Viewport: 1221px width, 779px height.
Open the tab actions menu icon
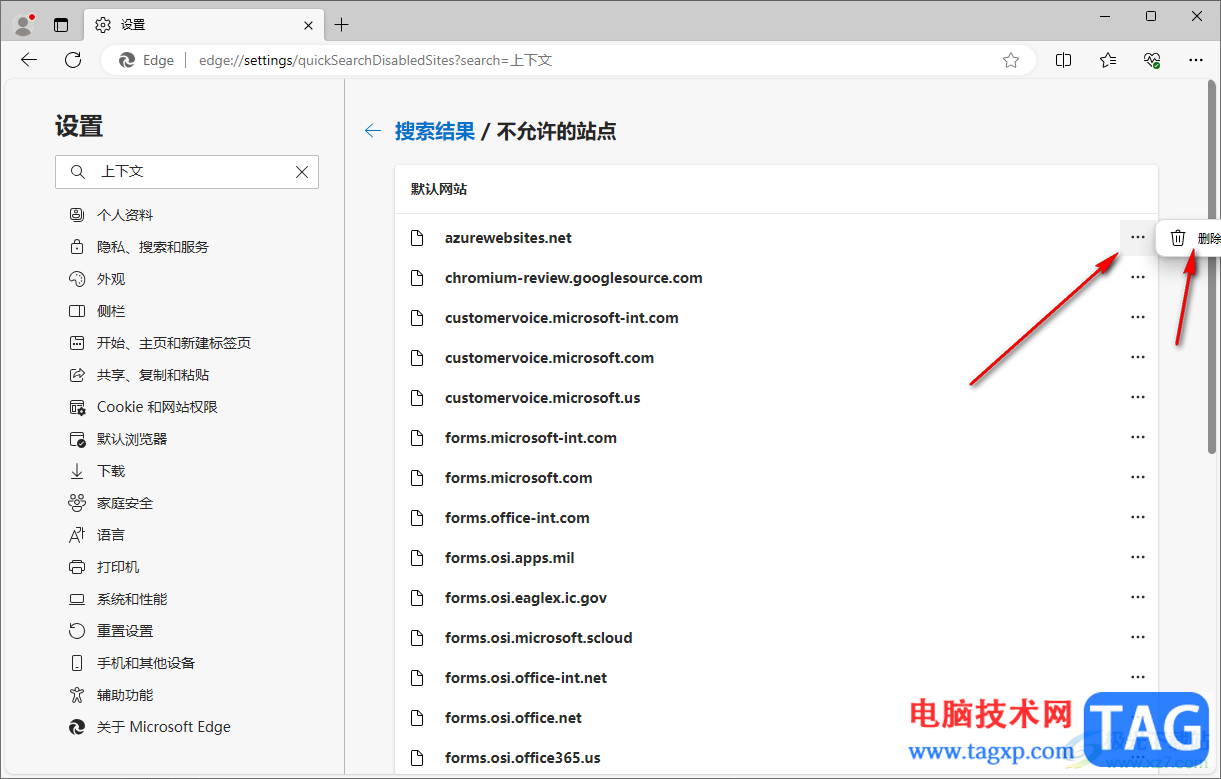click(x=62, y=25)
